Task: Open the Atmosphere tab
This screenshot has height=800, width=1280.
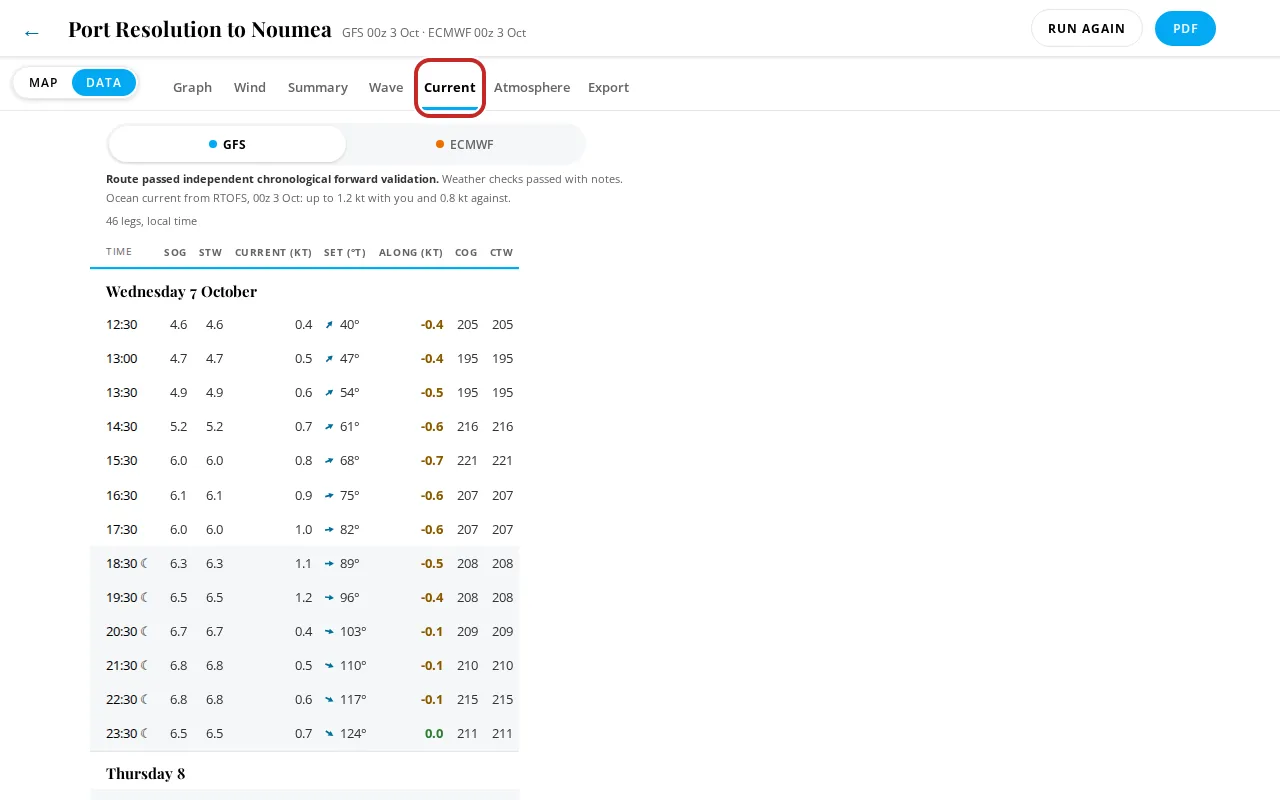Action: click(532, 87)
